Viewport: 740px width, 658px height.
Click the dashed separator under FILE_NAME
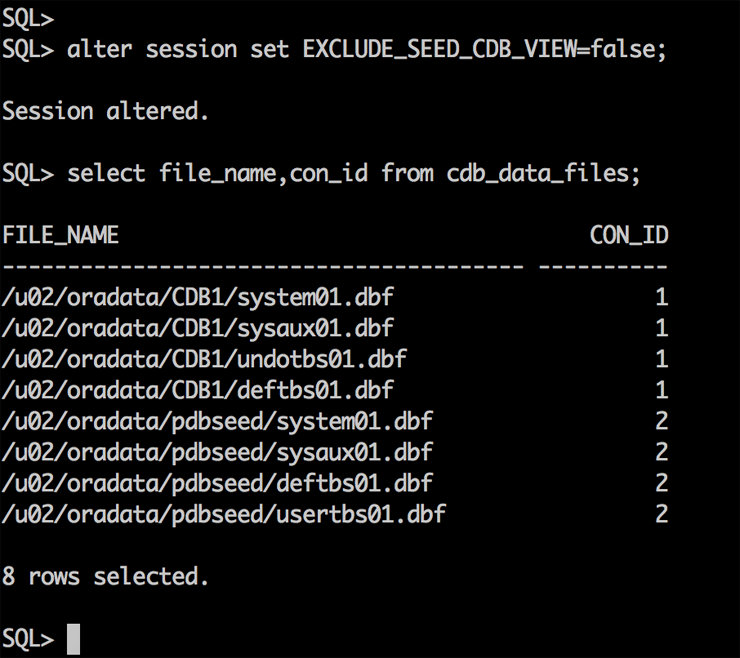[263, 266]
